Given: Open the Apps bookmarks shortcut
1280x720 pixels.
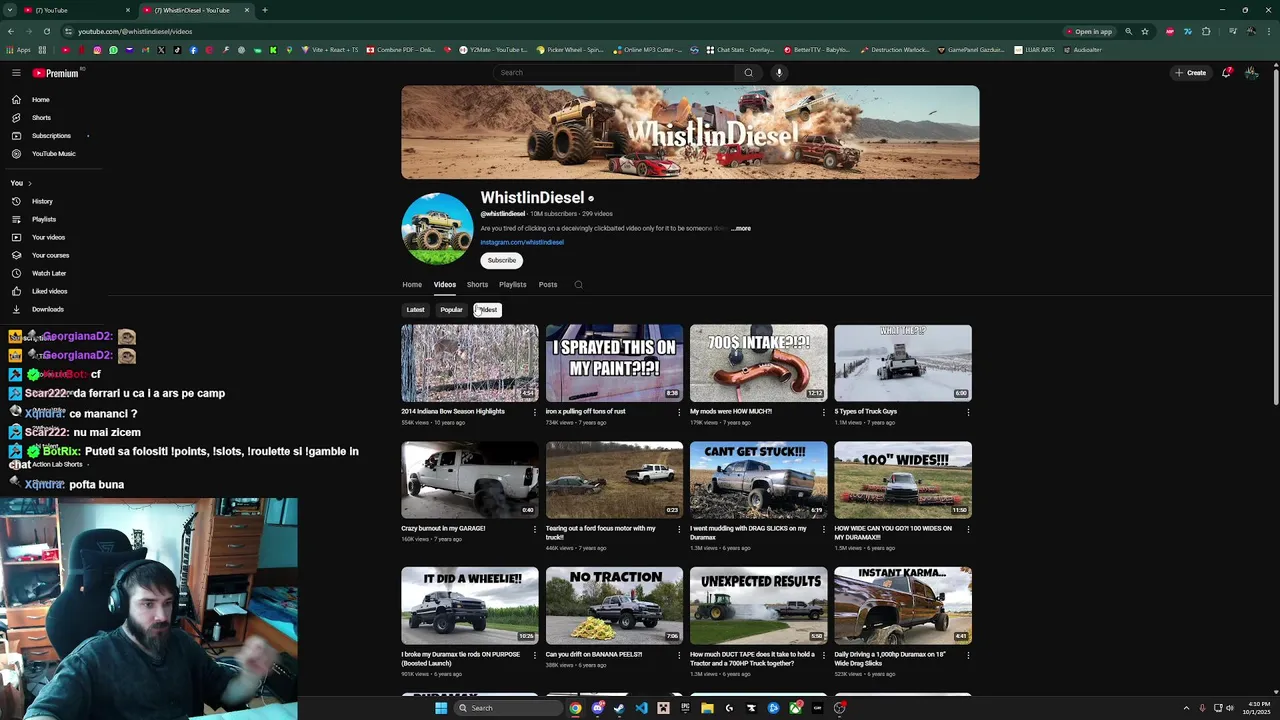Looking at the screenshot, I should click(19, 50).
